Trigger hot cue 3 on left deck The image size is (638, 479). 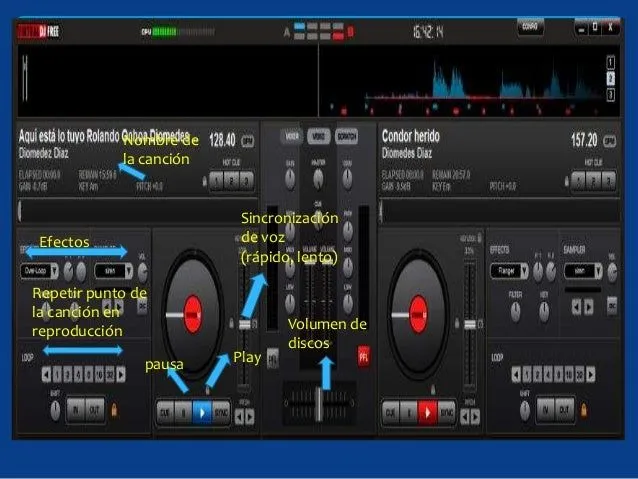246,181
